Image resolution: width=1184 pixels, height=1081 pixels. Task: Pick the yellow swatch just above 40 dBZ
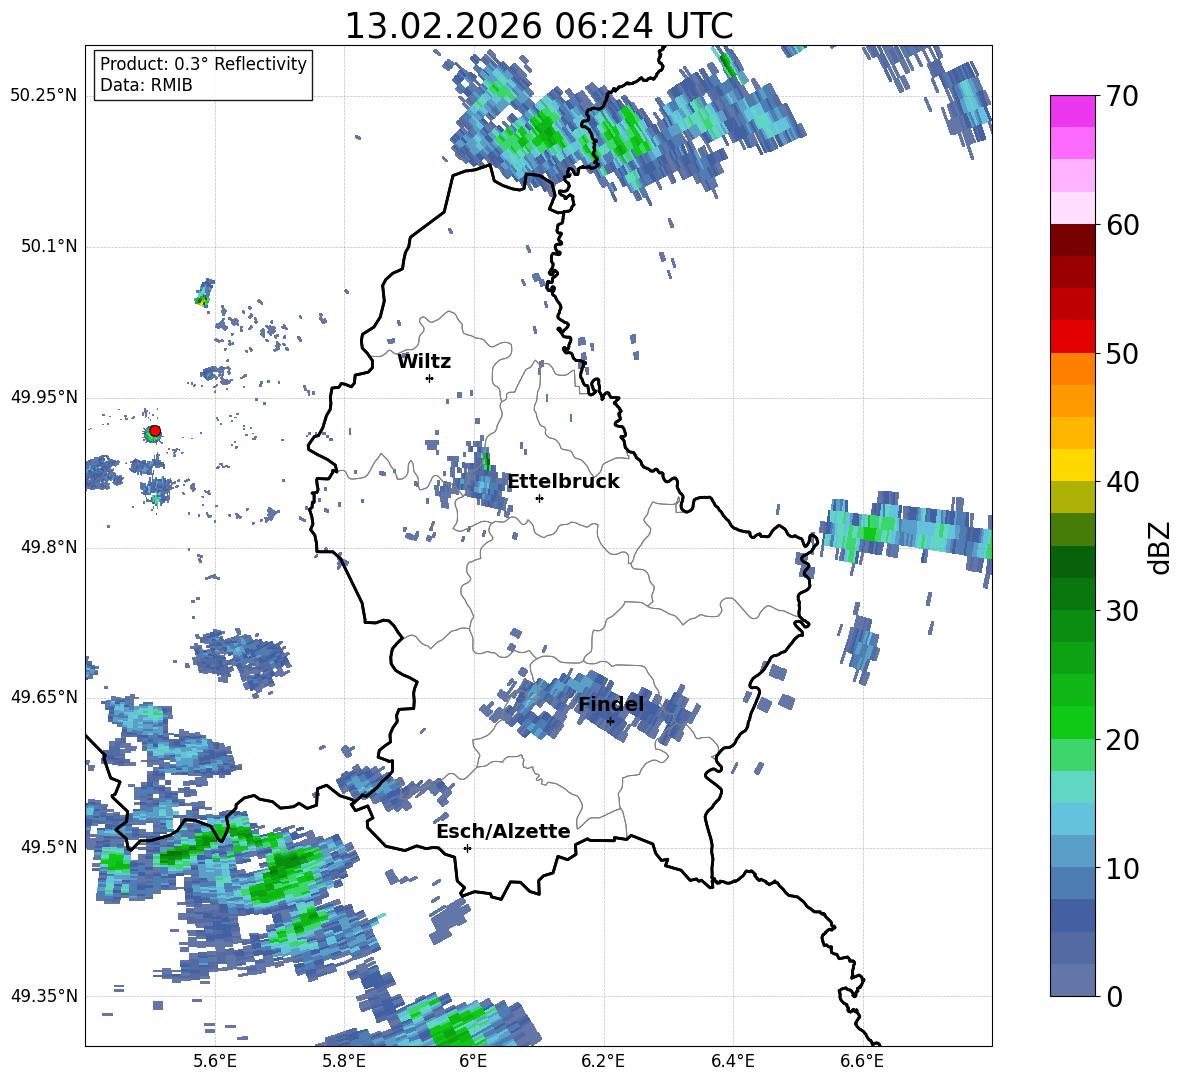click(x=1072, y=464)
